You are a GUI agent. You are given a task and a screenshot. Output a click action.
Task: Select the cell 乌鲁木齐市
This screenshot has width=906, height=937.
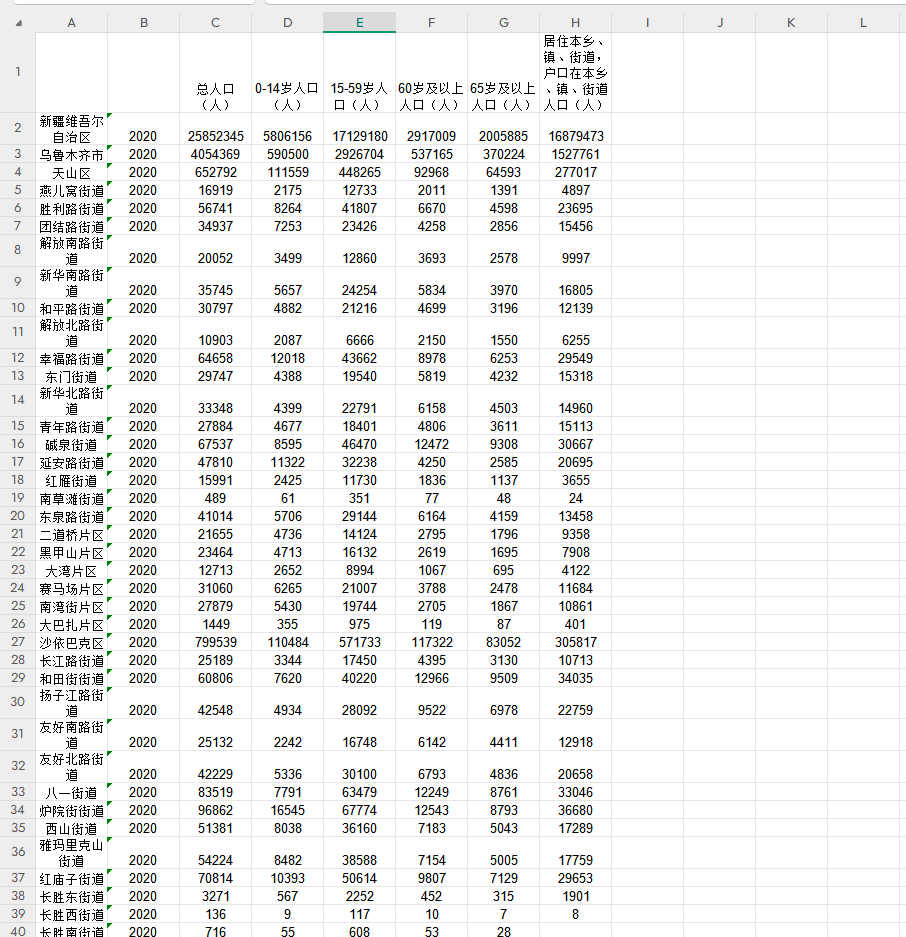(72, 154)
